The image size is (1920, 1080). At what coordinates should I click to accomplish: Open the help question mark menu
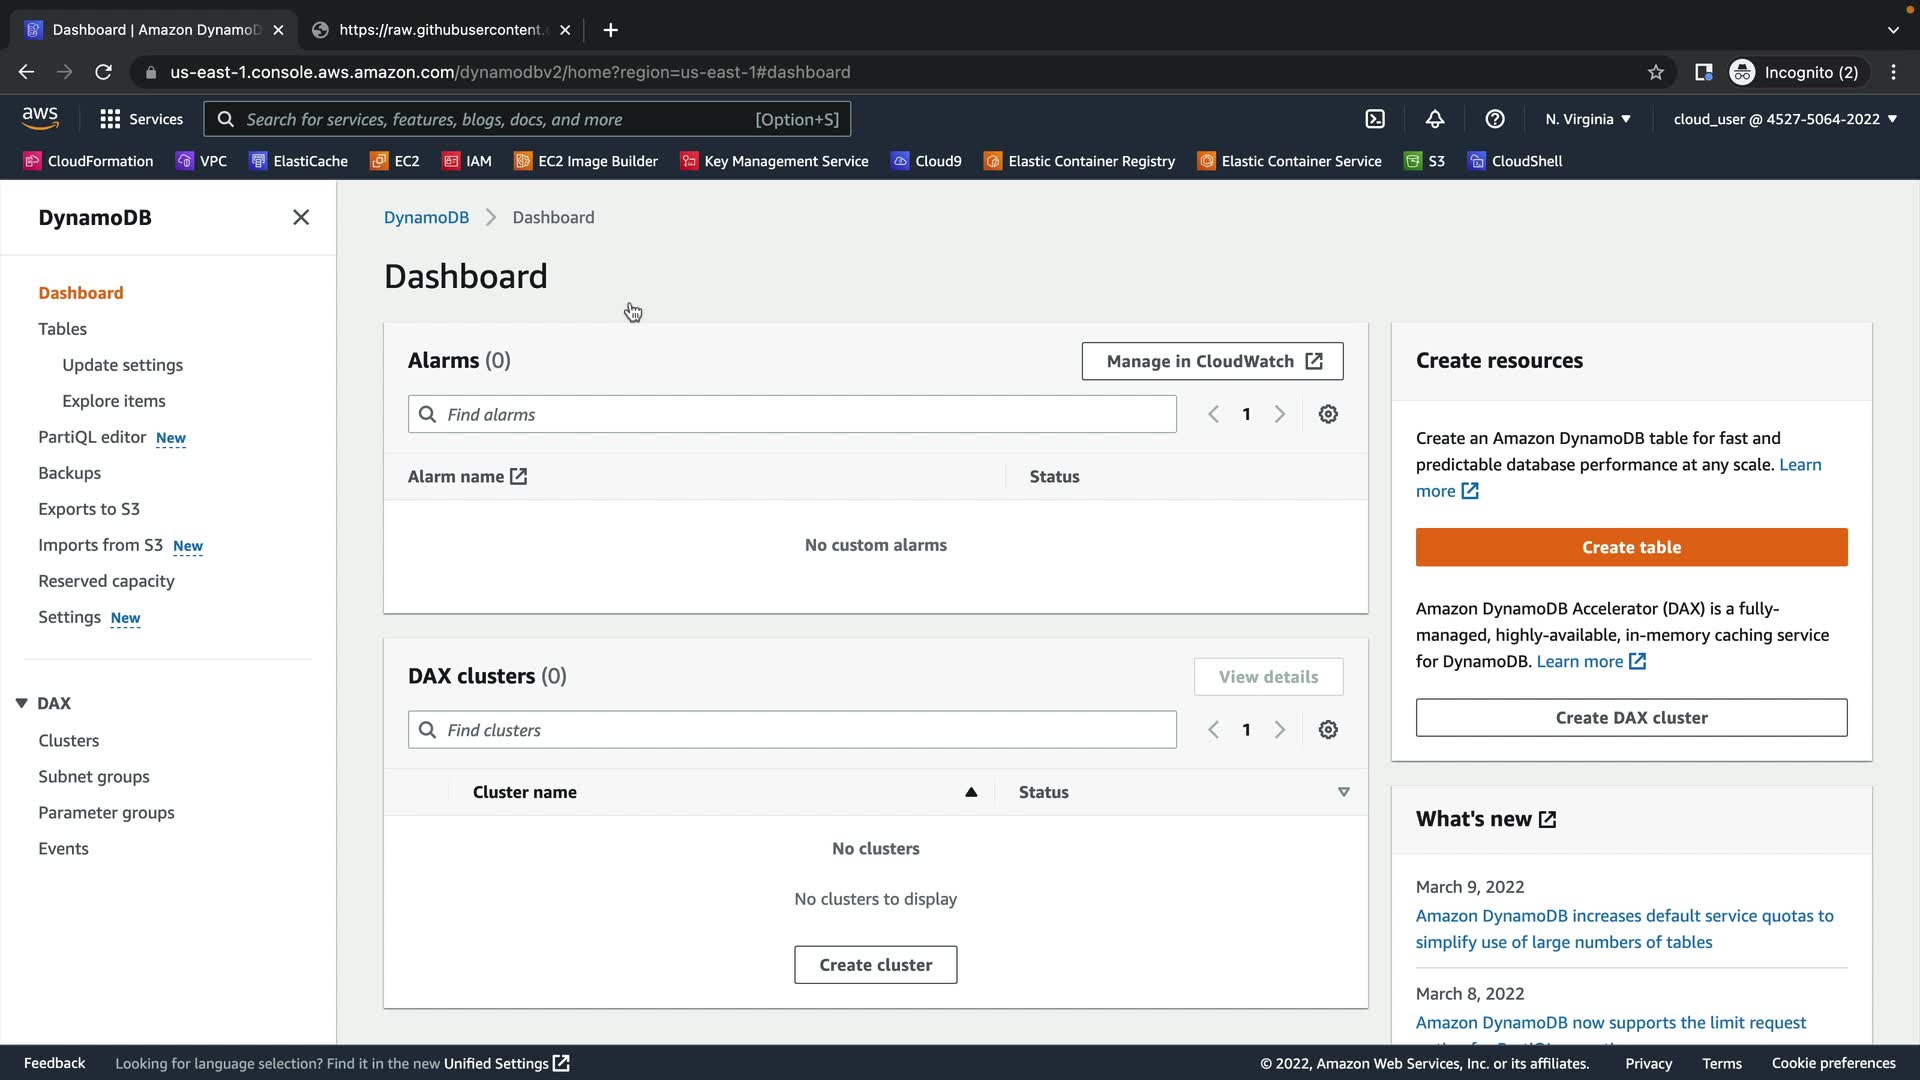pos(1494,119)
